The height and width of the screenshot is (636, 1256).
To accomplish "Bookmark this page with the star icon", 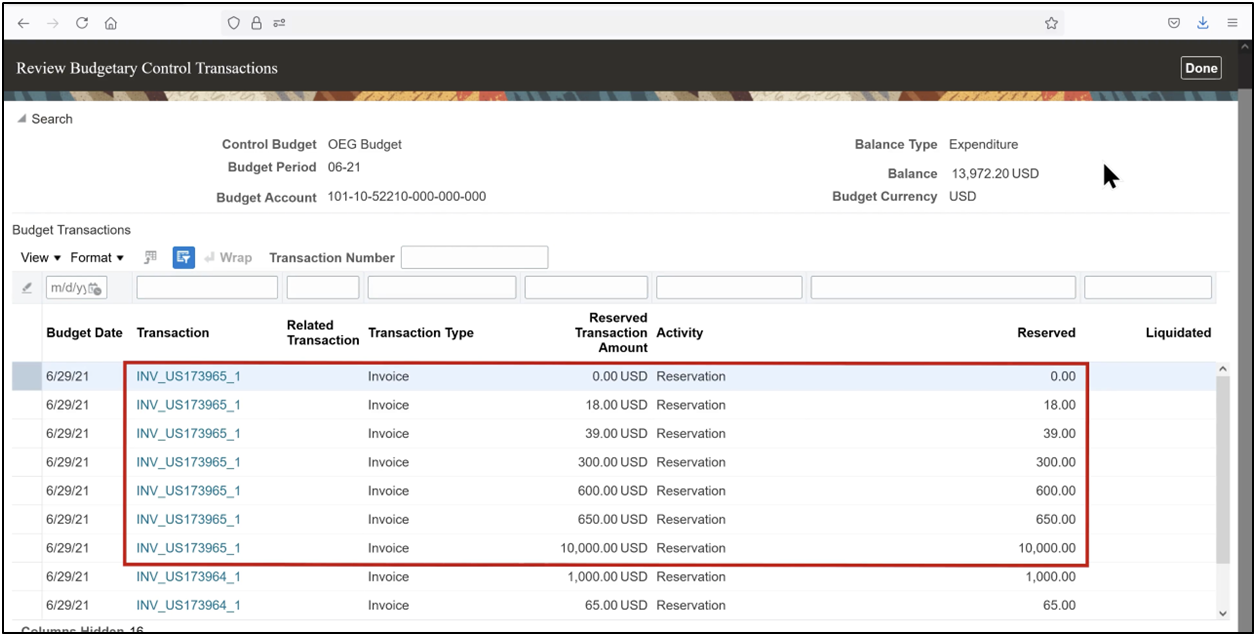I will [x=1051, y=22].
